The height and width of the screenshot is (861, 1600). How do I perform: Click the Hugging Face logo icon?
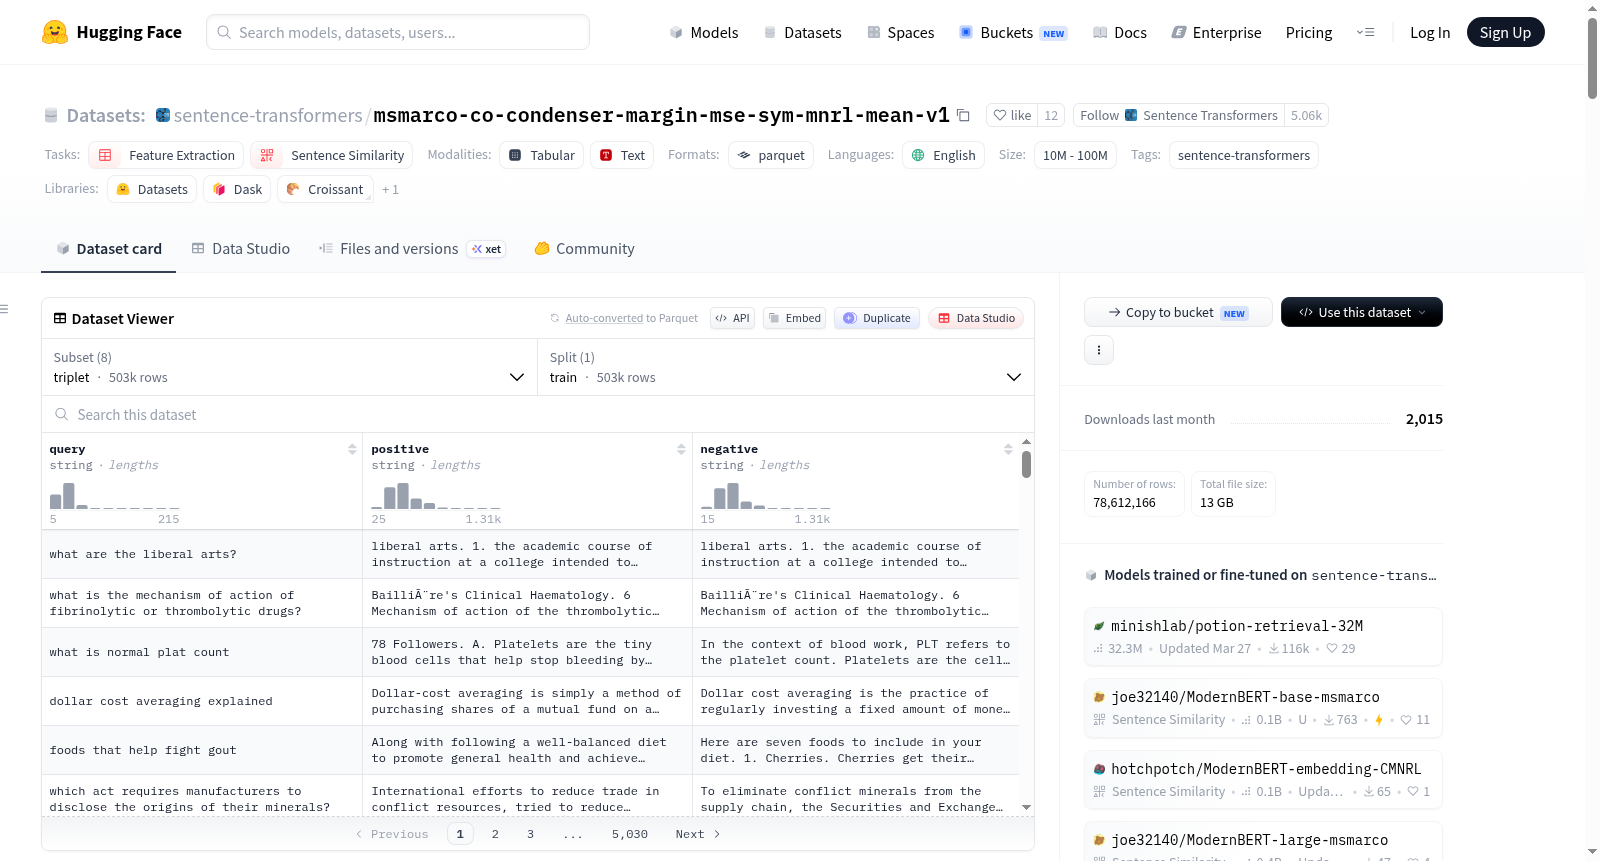(x=55, y=32)
